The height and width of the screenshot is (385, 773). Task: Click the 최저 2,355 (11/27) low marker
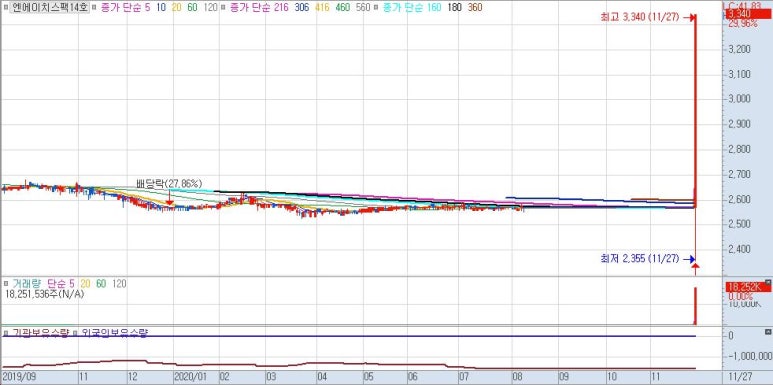pyautogui.click(x=639, y=258)
